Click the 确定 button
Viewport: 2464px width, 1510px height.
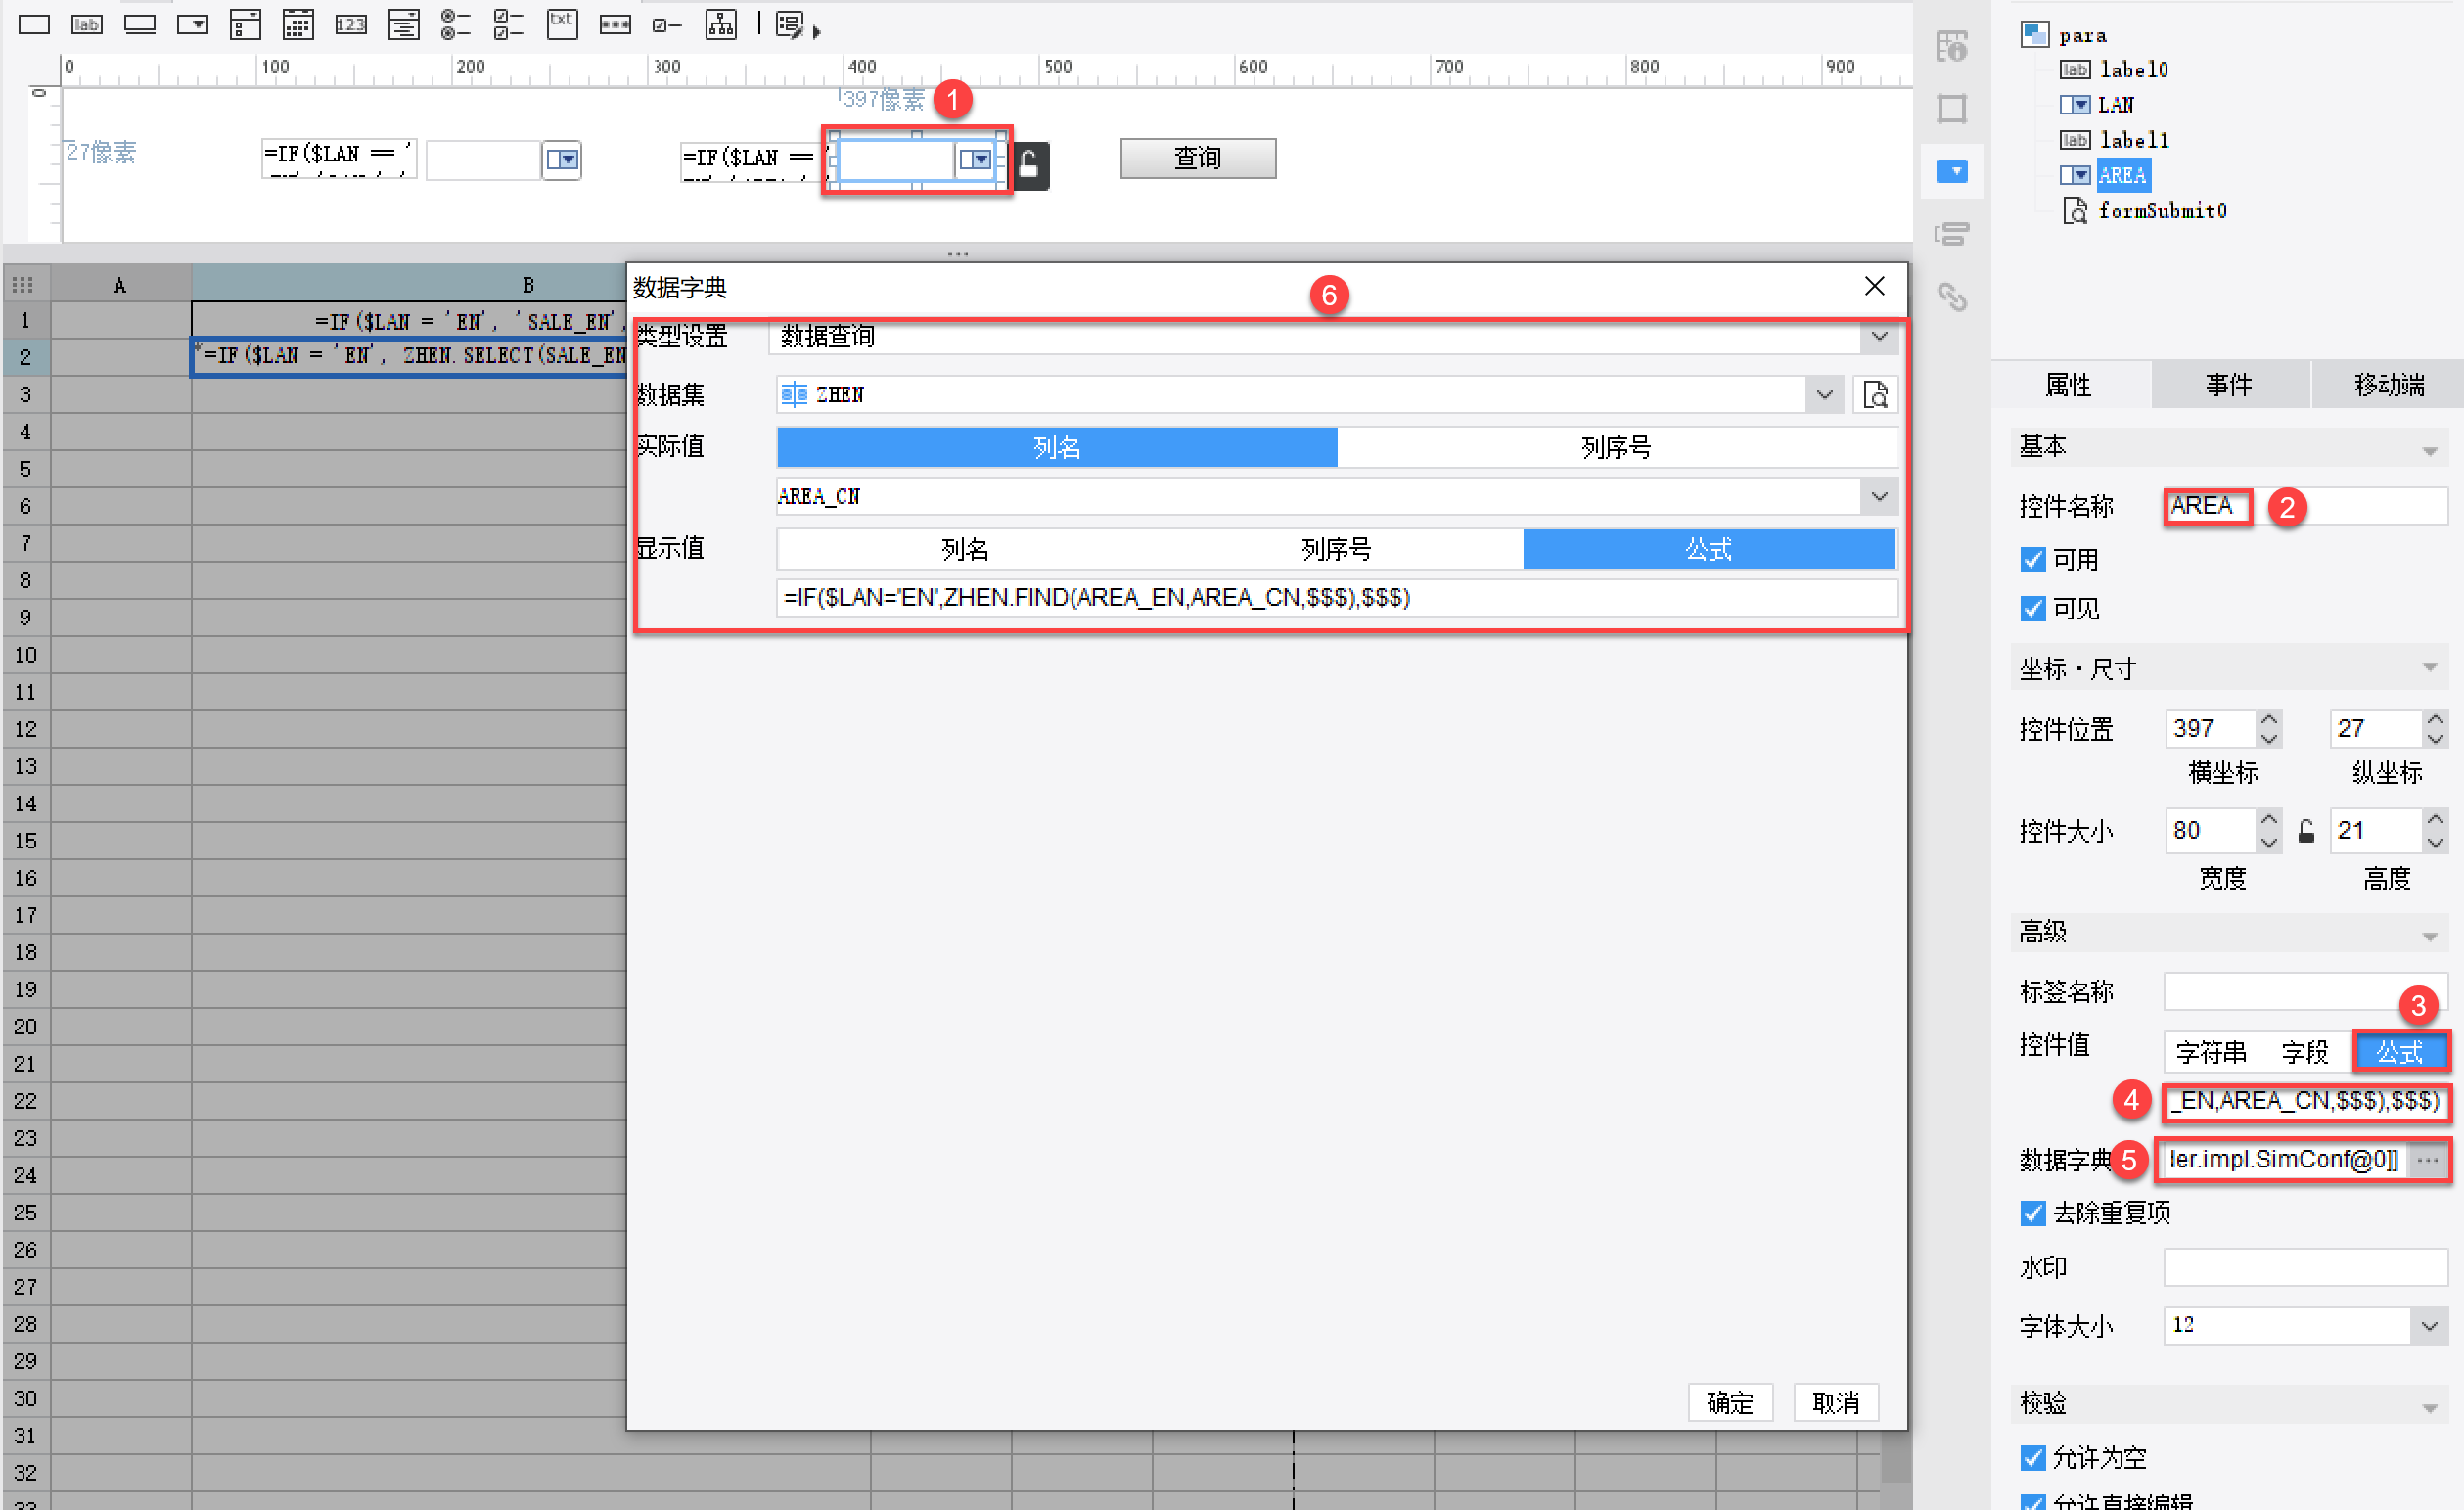tap(1730, 1403)
